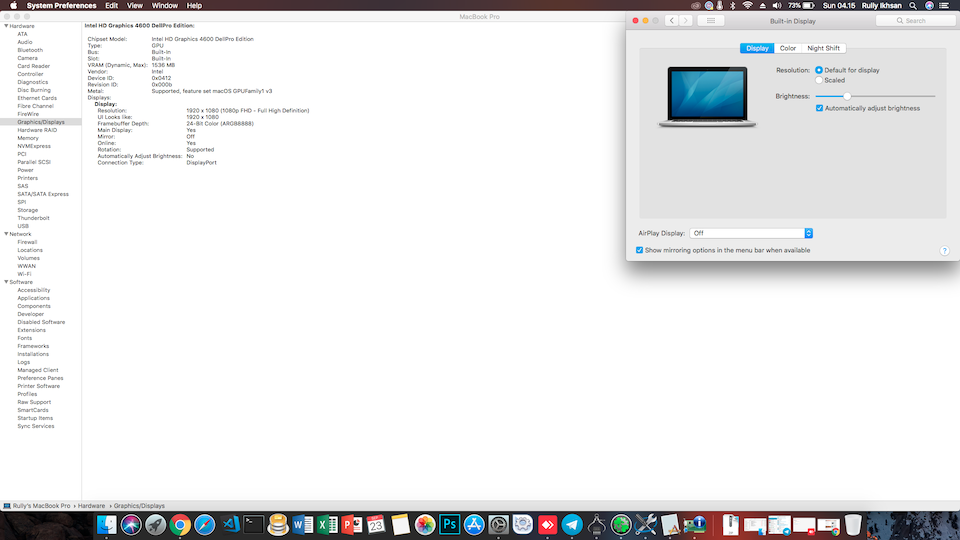Open Telegram from the dock

click(572, 525)
